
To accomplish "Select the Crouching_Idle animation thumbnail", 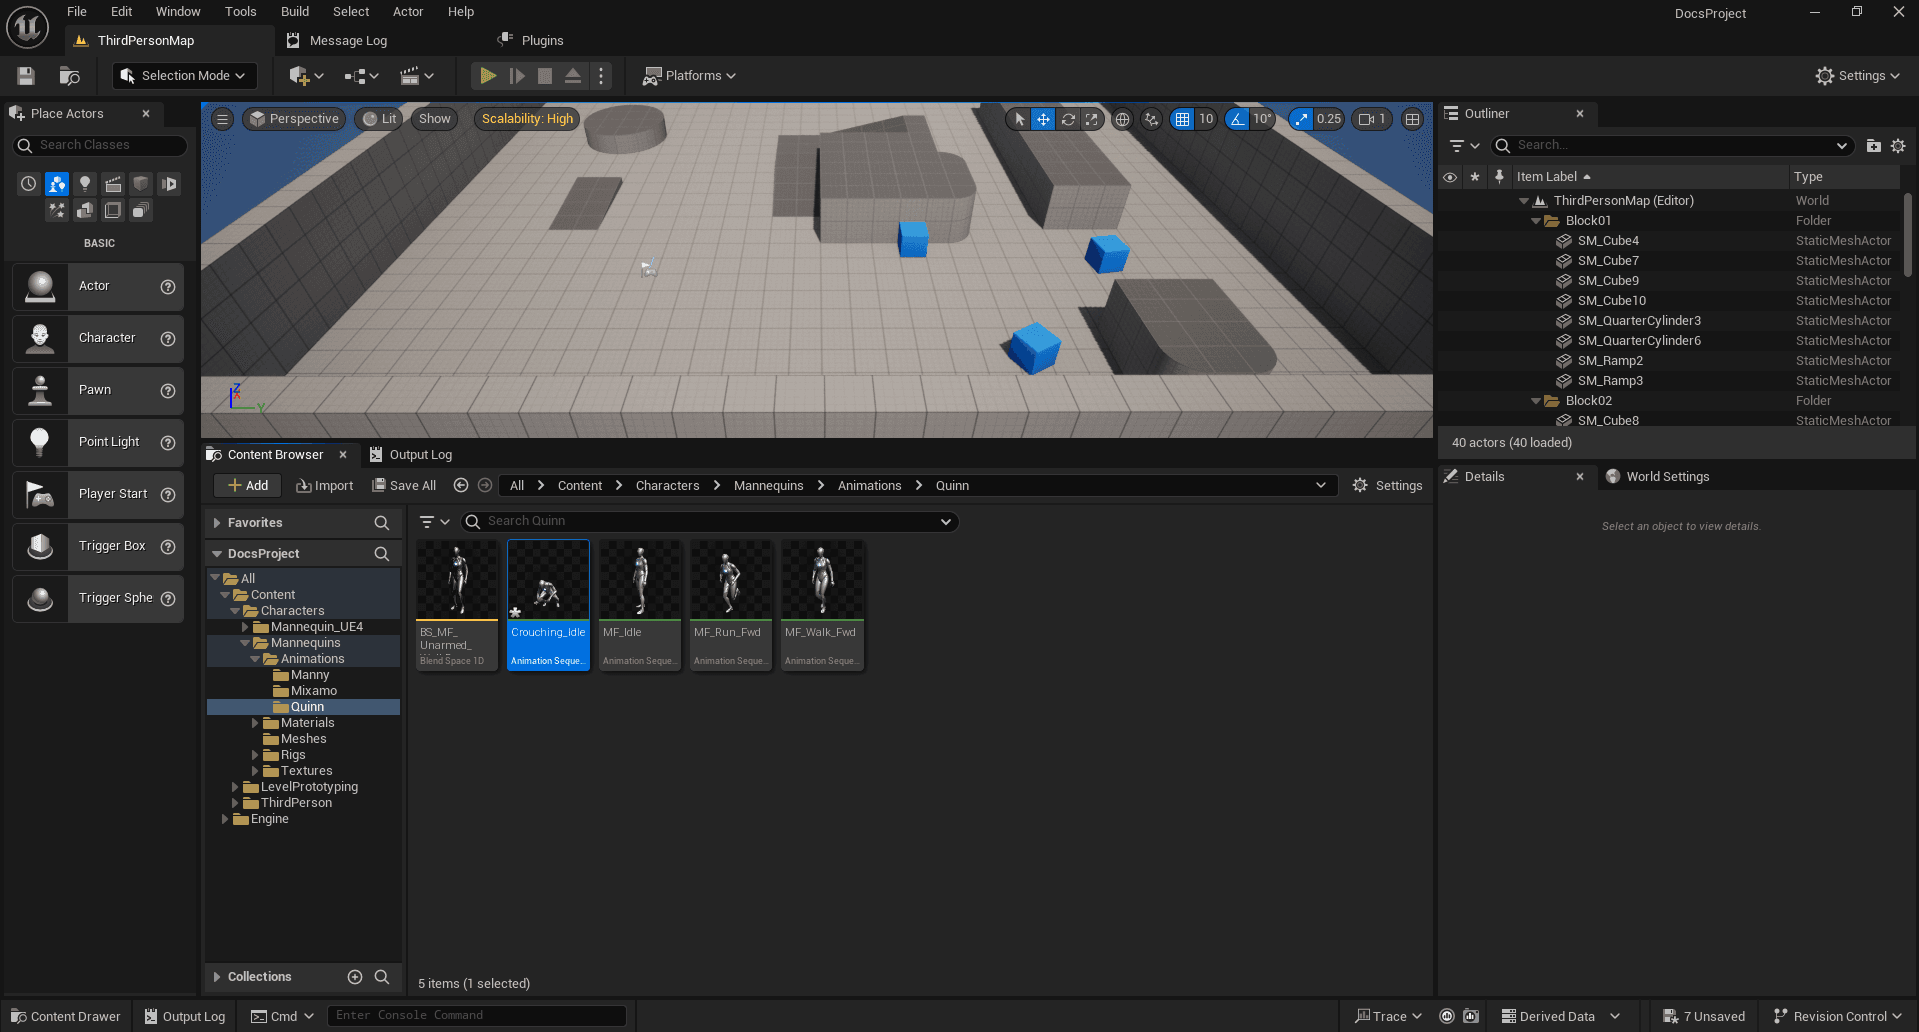I will (548, 606).
